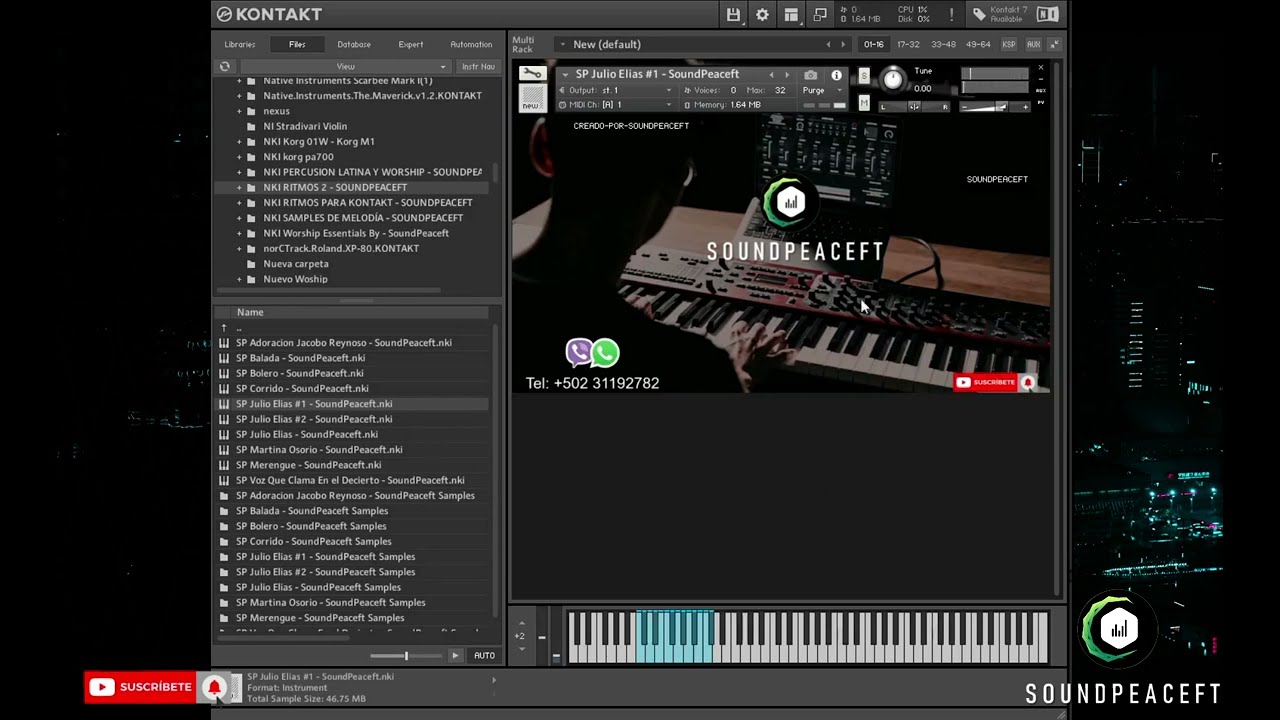
Task: Open the View dropdown in browser
Action: pyautogui.click(x=345, y=67)
